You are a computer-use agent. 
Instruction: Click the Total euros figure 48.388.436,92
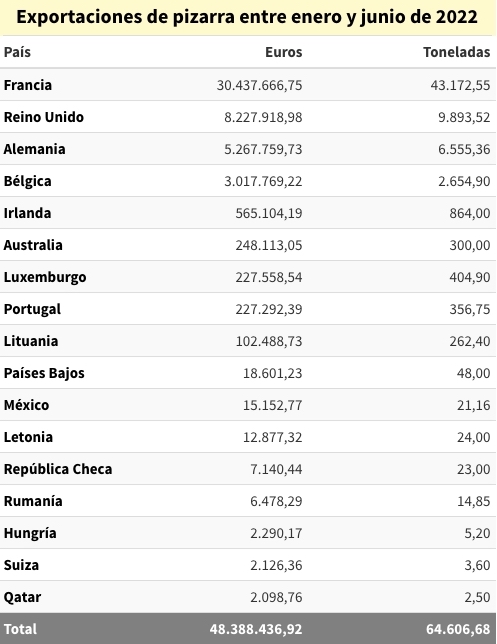pos(255,629)
